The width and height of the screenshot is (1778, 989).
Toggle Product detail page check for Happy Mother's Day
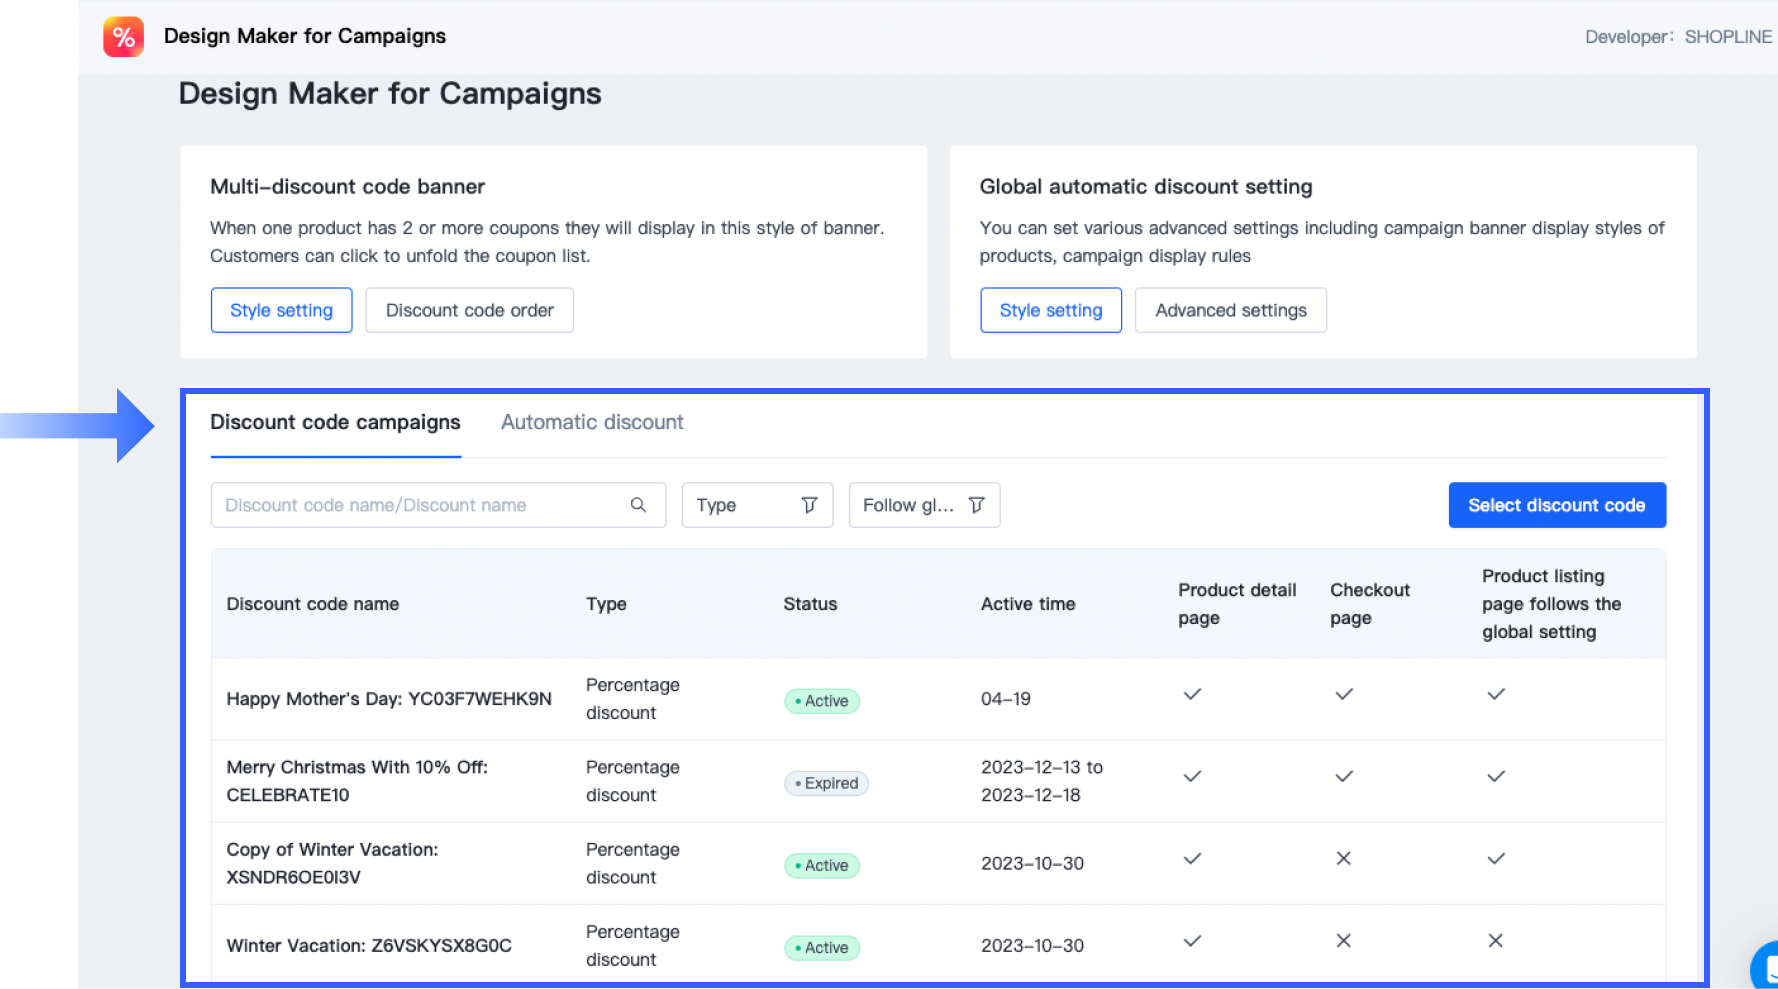(1192, 694)
